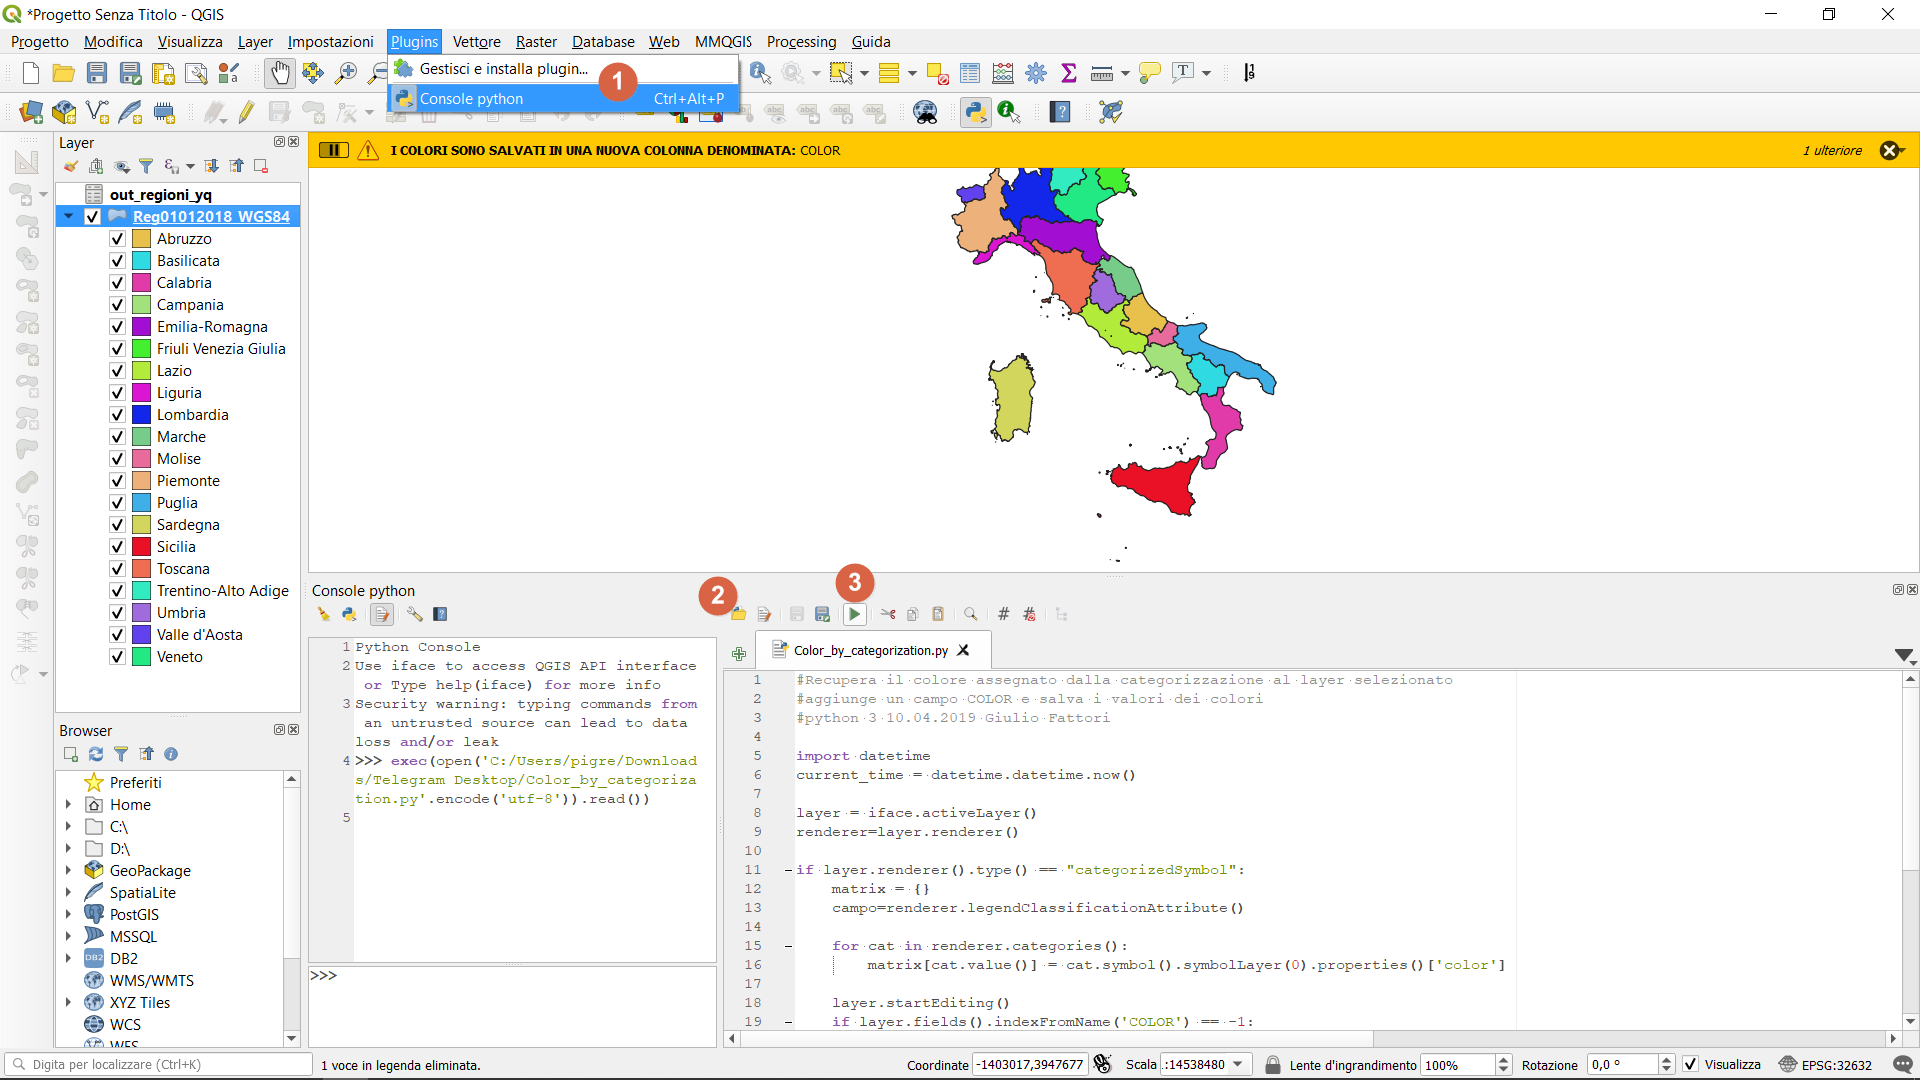Collapse the Reg01012018_WGS84 layer tree
This screenshot has height=1080, width=1920.
69,217
